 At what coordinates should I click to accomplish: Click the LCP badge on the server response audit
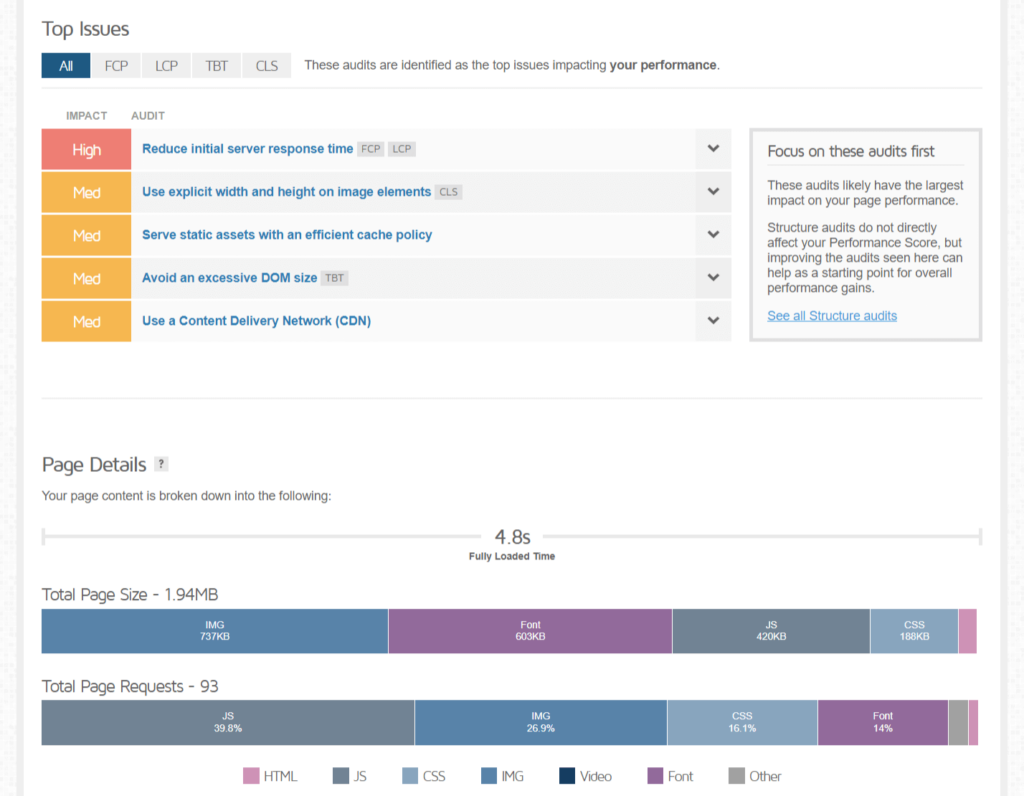tap(401, 148)
